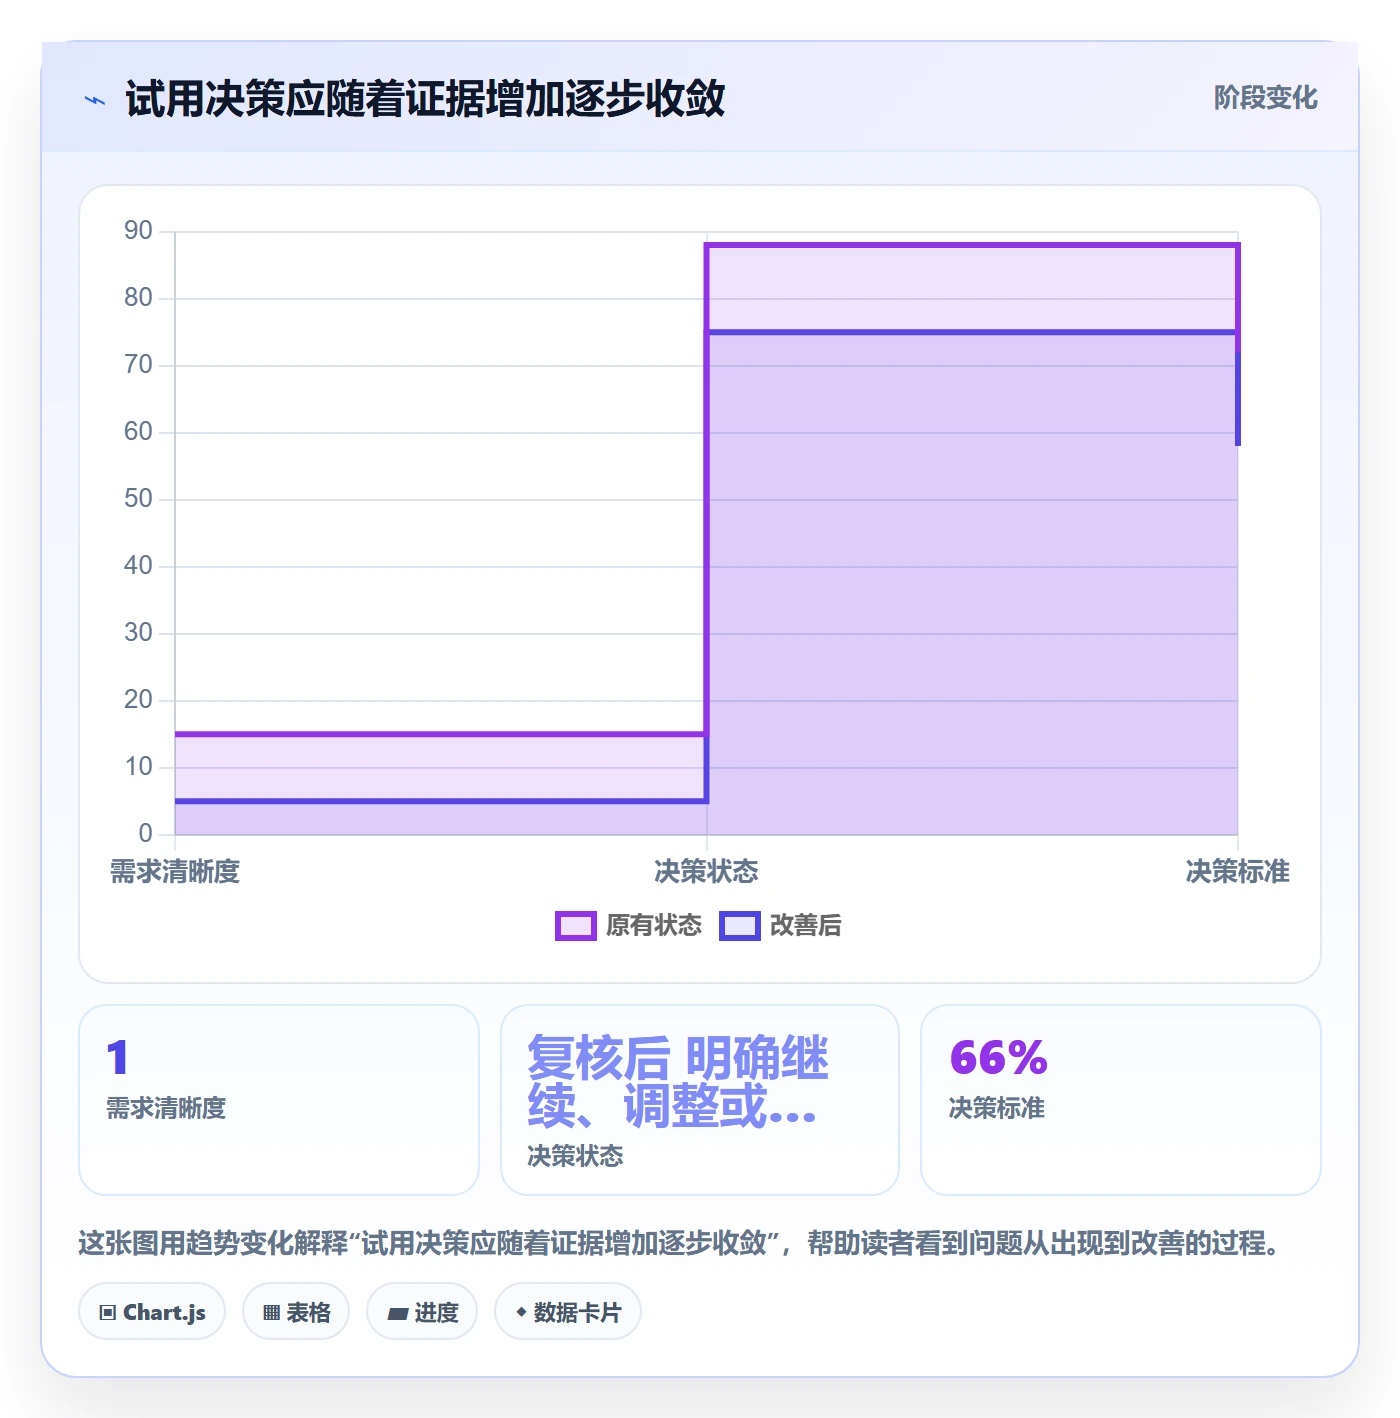Click the 66% value text

[x=998, y=1058]
